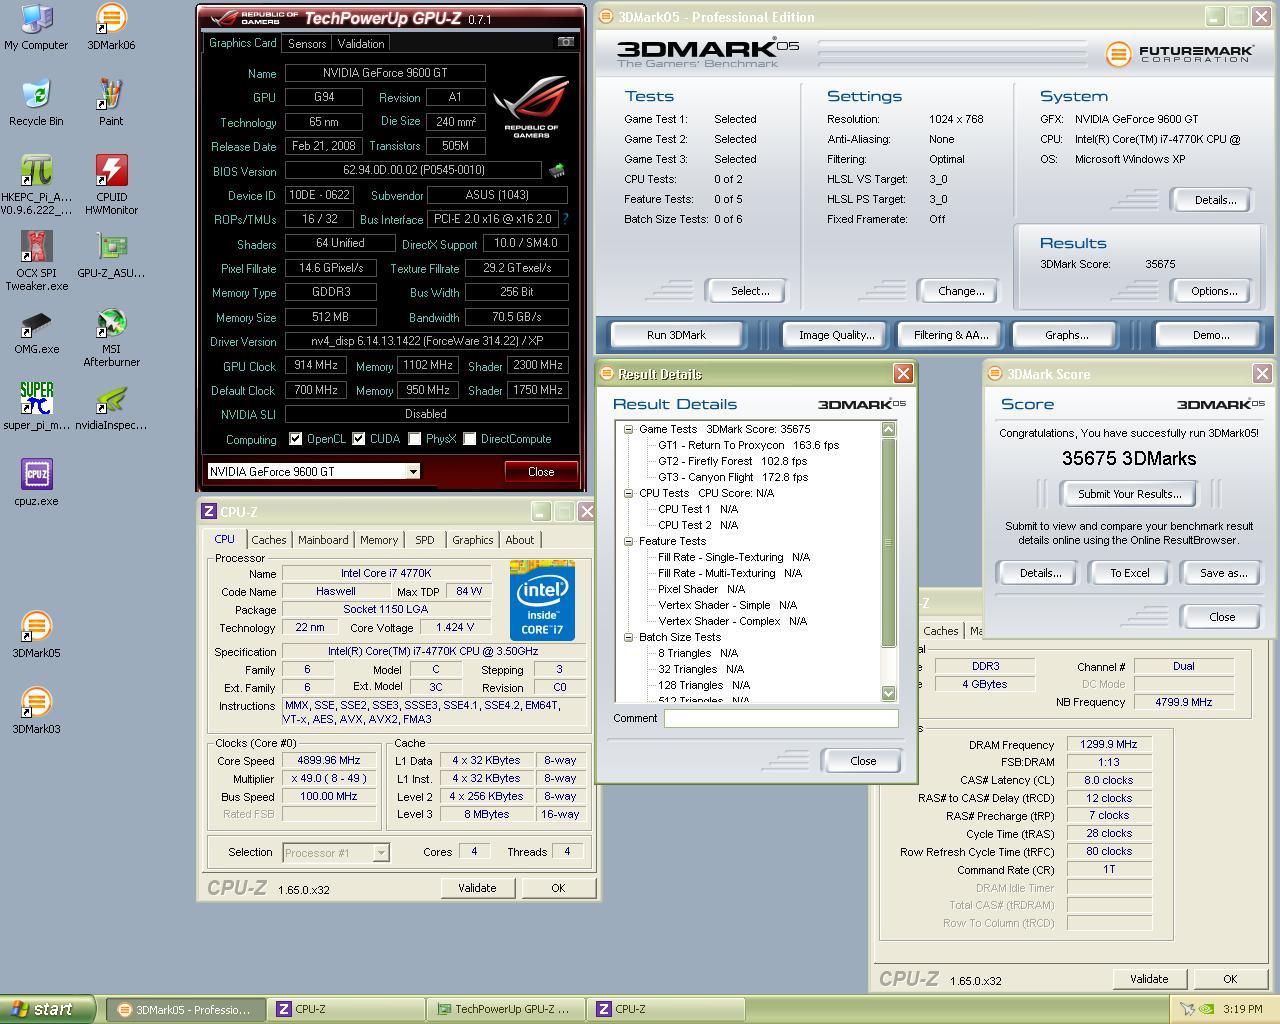
Task: Open the GPU-Z_ASU desktop icon
Action: click(111, 255)
